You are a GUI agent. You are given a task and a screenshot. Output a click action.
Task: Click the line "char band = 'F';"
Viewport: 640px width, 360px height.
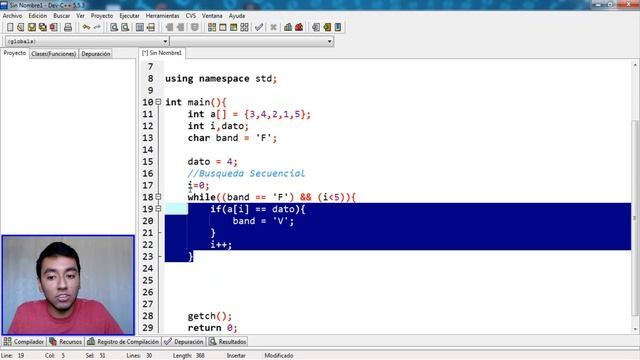232,138
